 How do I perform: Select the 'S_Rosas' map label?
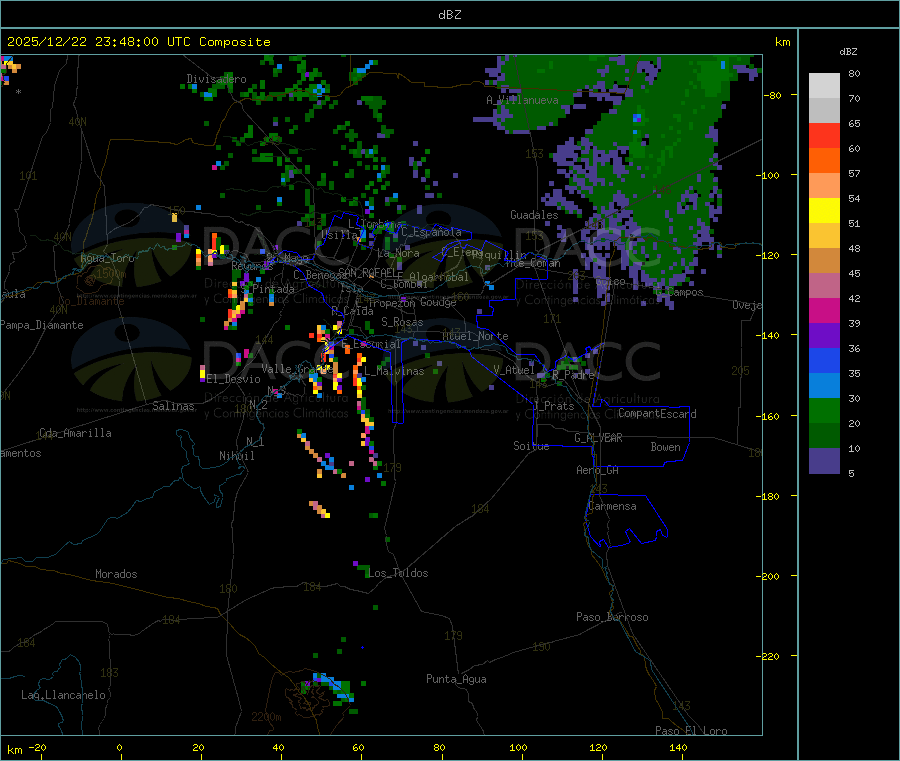402,323
